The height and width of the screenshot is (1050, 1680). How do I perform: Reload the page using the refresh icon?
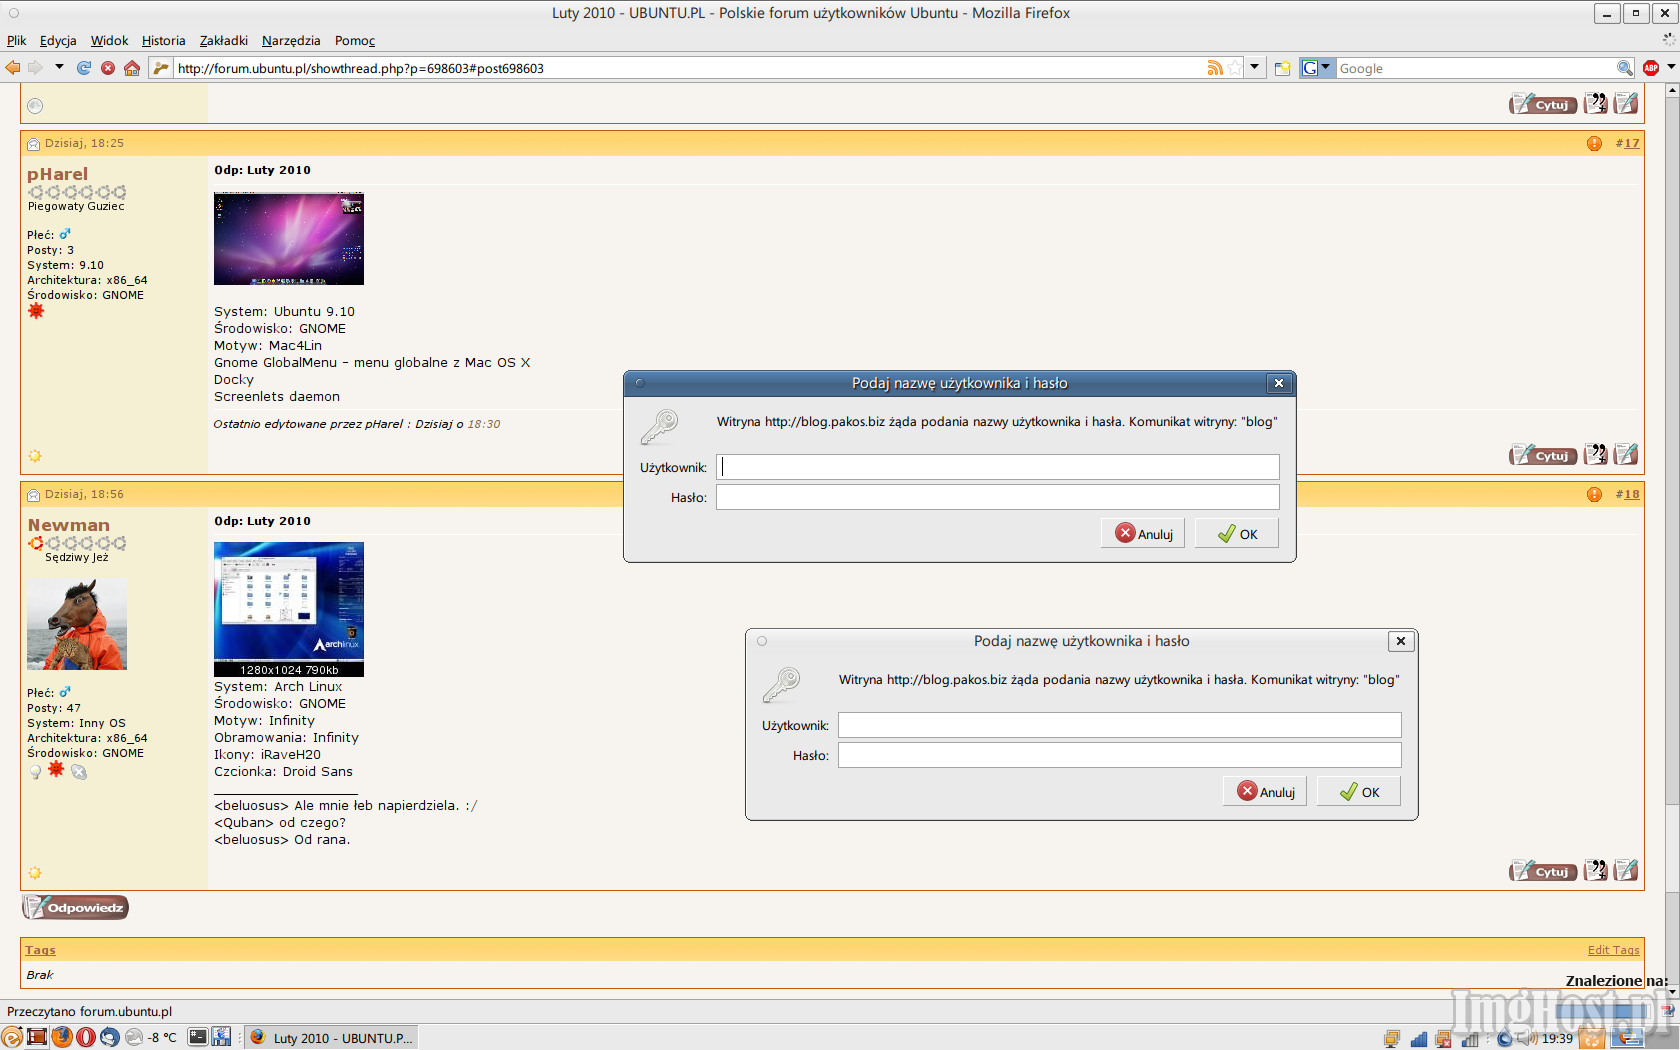point(84,68)
